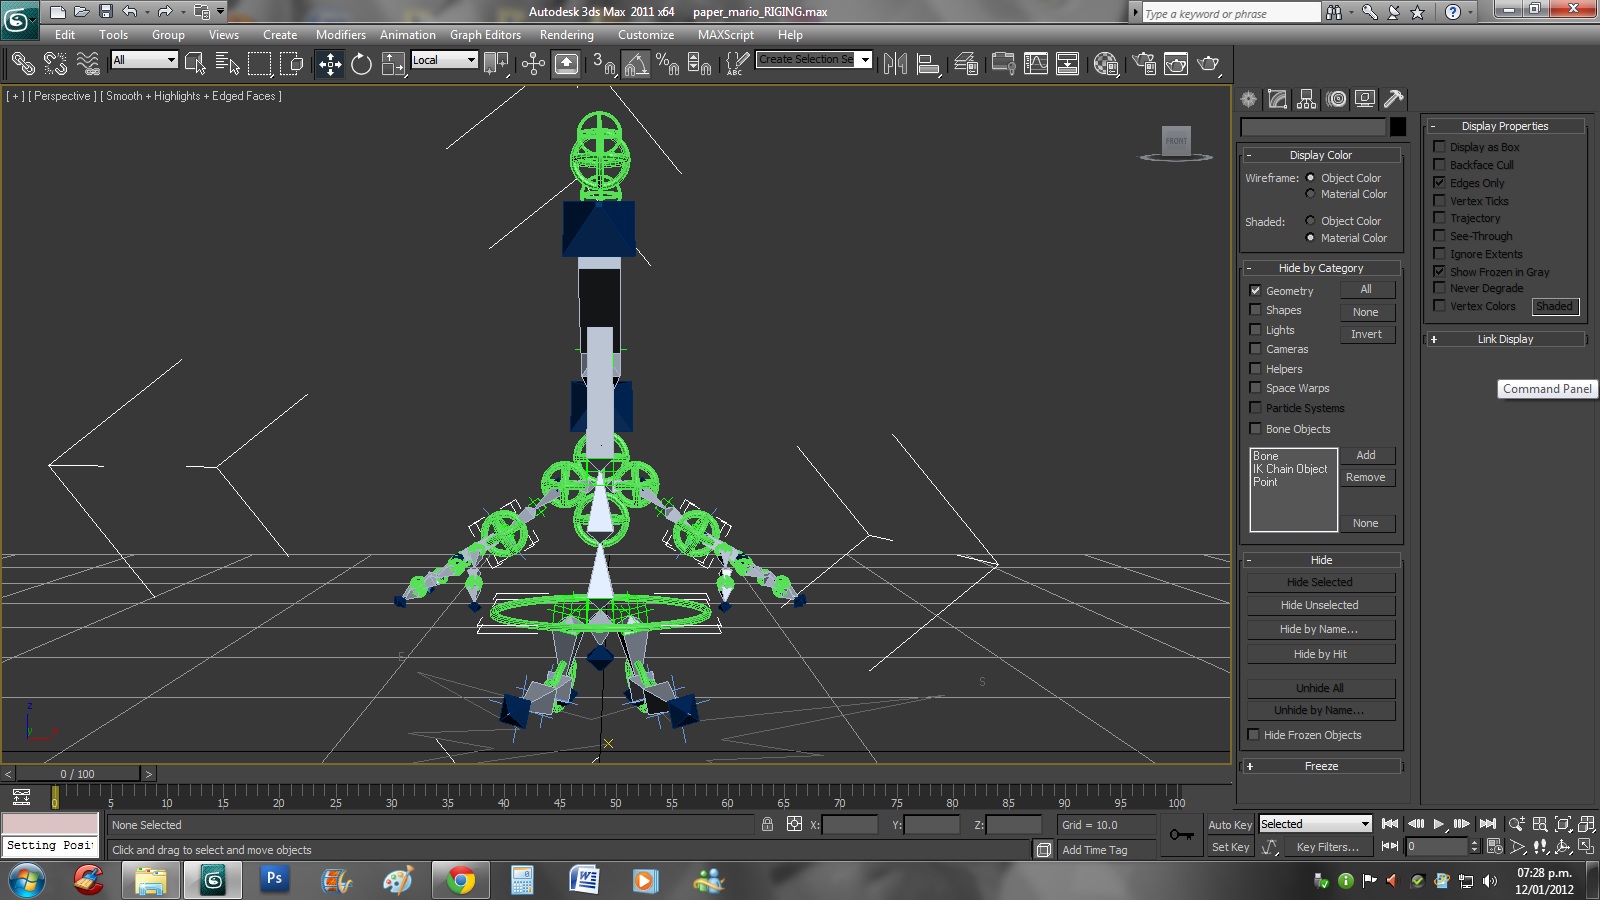Toggle the Hide Frozen Objects checkbox
The image size is (1600, 900).
1253,735
